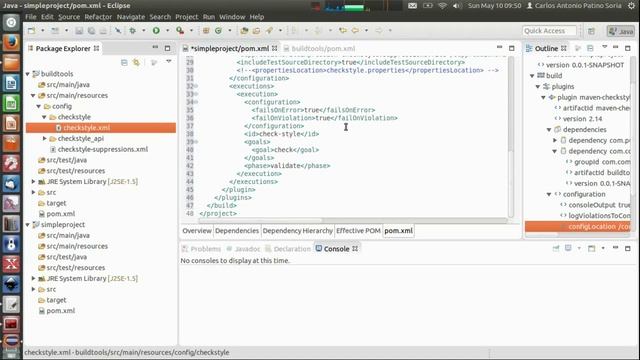The height and width of the screenshot is (360, 640).
Task: Click the editor horizontal scrollbar
Action: pyautogui.click(x=353, y=220)
